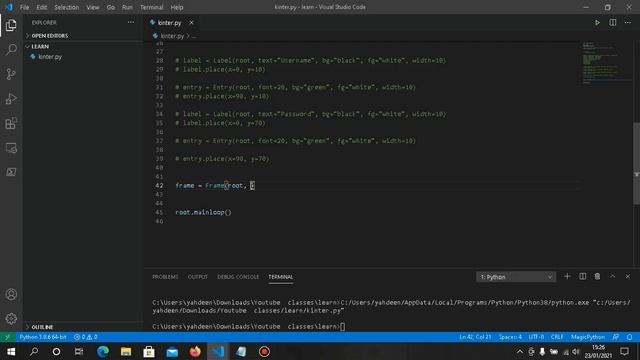Open the terminal selector dropdown '1: Python'
Viewport: 640px width, 360px height.
click(516, 277)
